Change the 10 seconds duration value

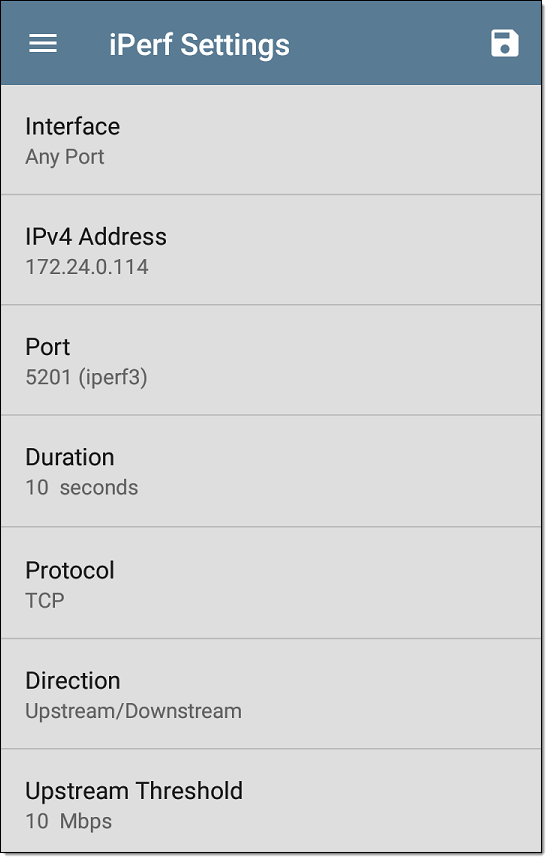82,488
